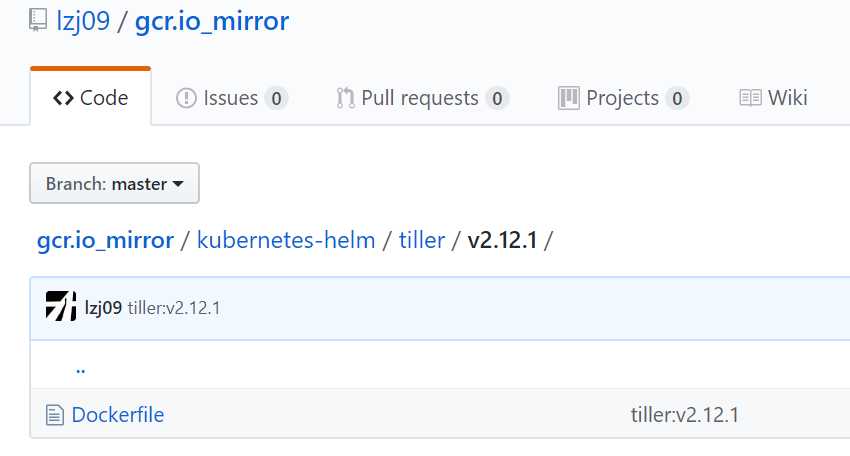Viewport: 850px width, 456px height.
Task: Click the repository book icon
Action: pyautogui.click(x=38, y=20)
